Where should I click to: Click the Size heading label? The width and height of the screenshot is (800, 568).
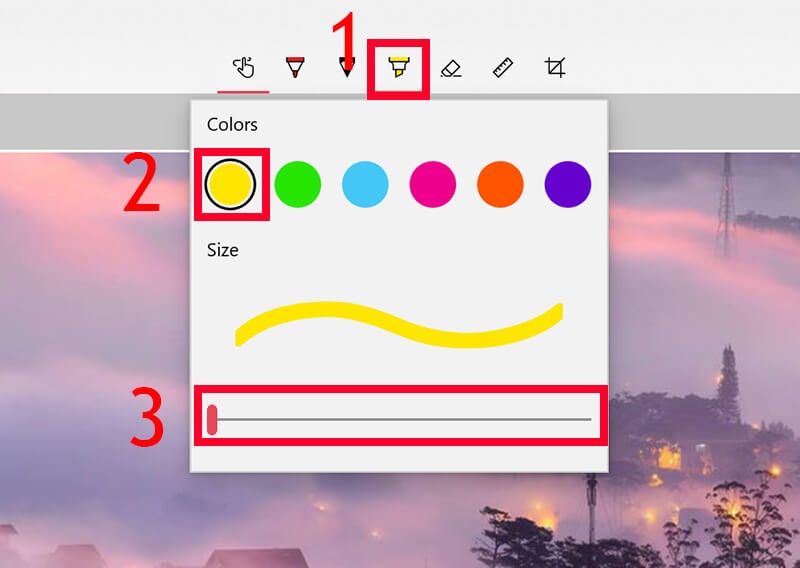click(x=222, y=250)
